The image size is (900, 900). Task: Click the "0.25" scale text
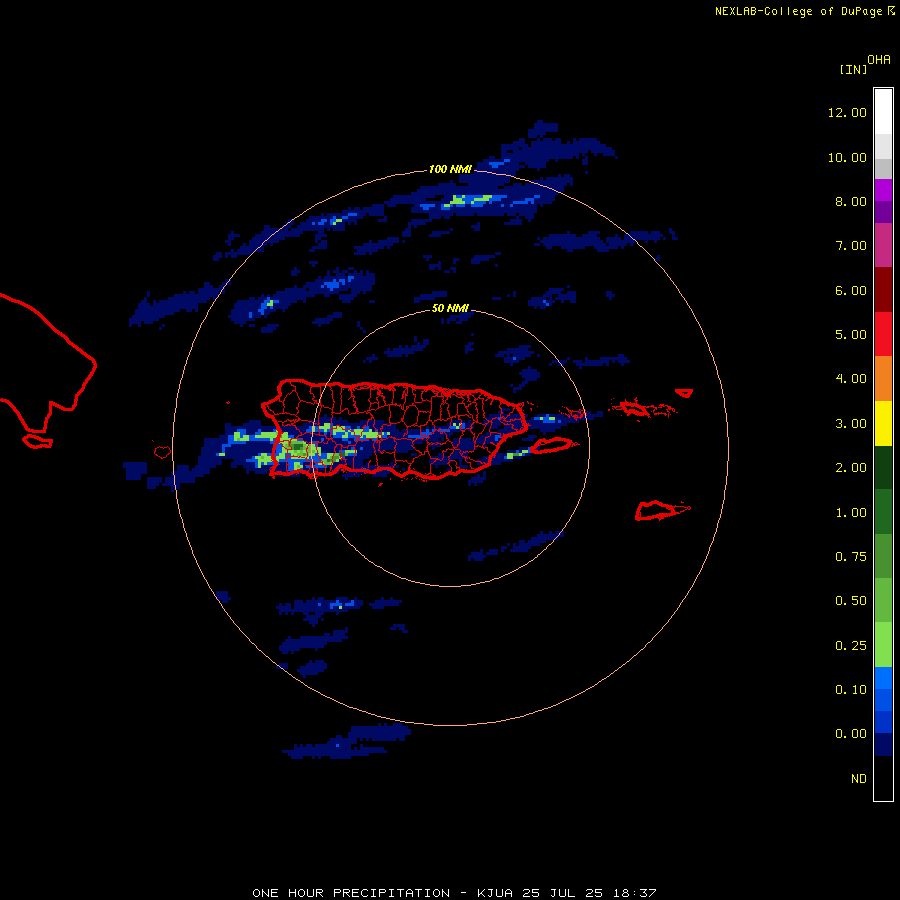point(851,646)
